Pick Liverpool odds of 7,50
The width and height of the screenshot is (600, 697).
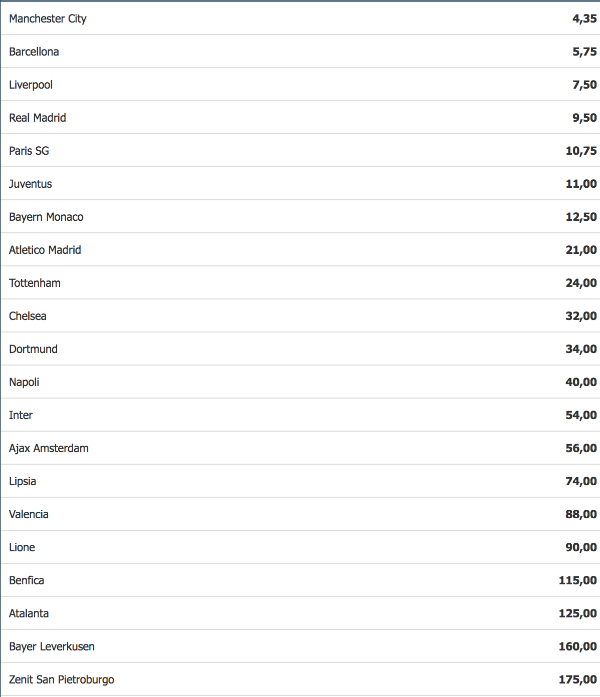(x=584, y=85)
